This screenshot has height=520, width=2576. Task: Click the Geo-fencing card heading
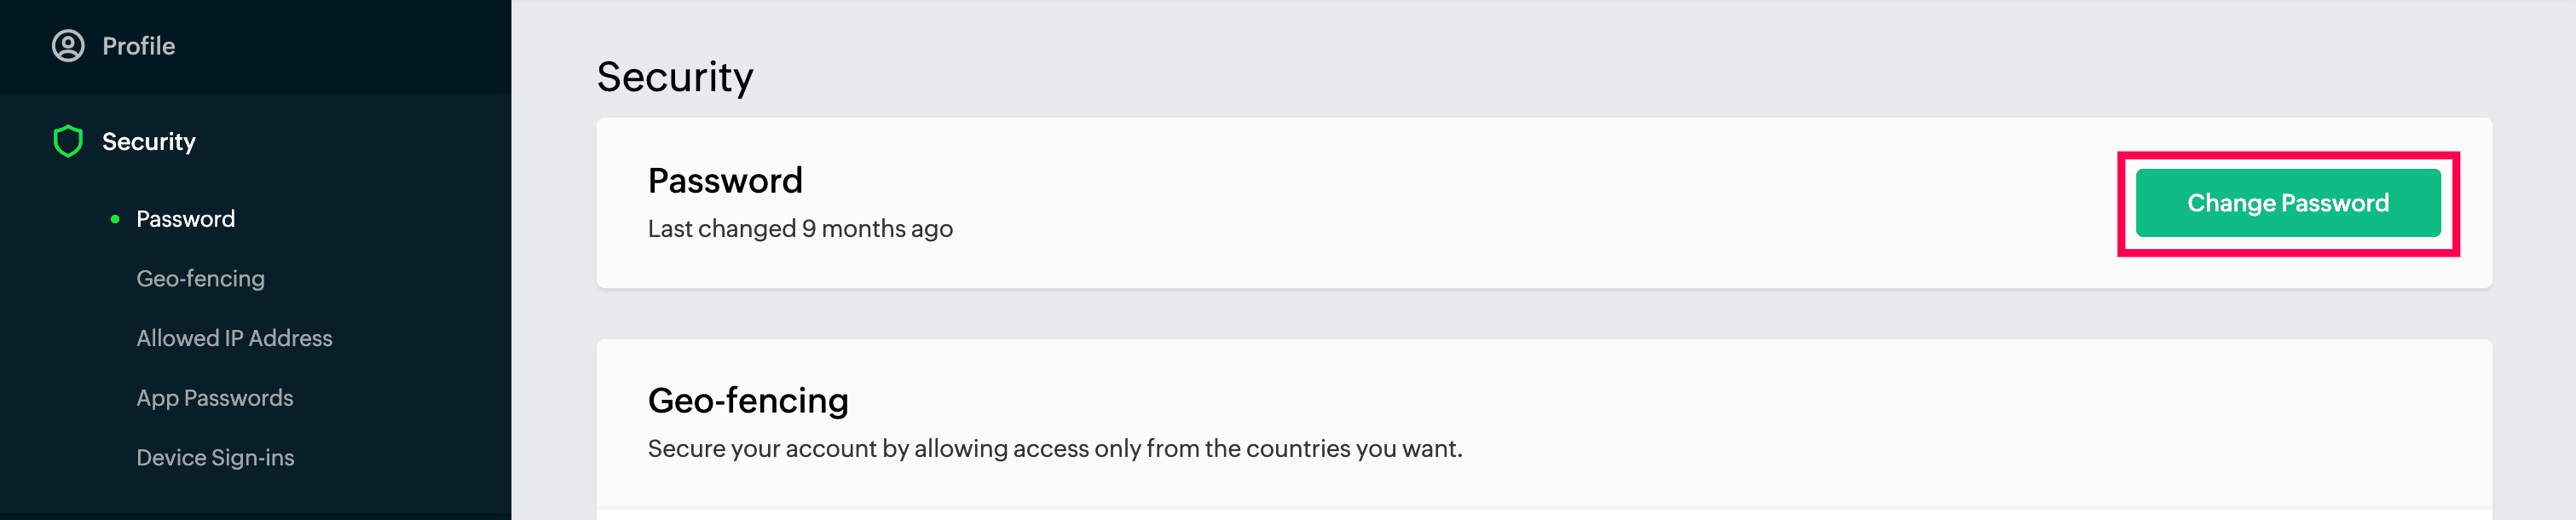tap(748, 401)
